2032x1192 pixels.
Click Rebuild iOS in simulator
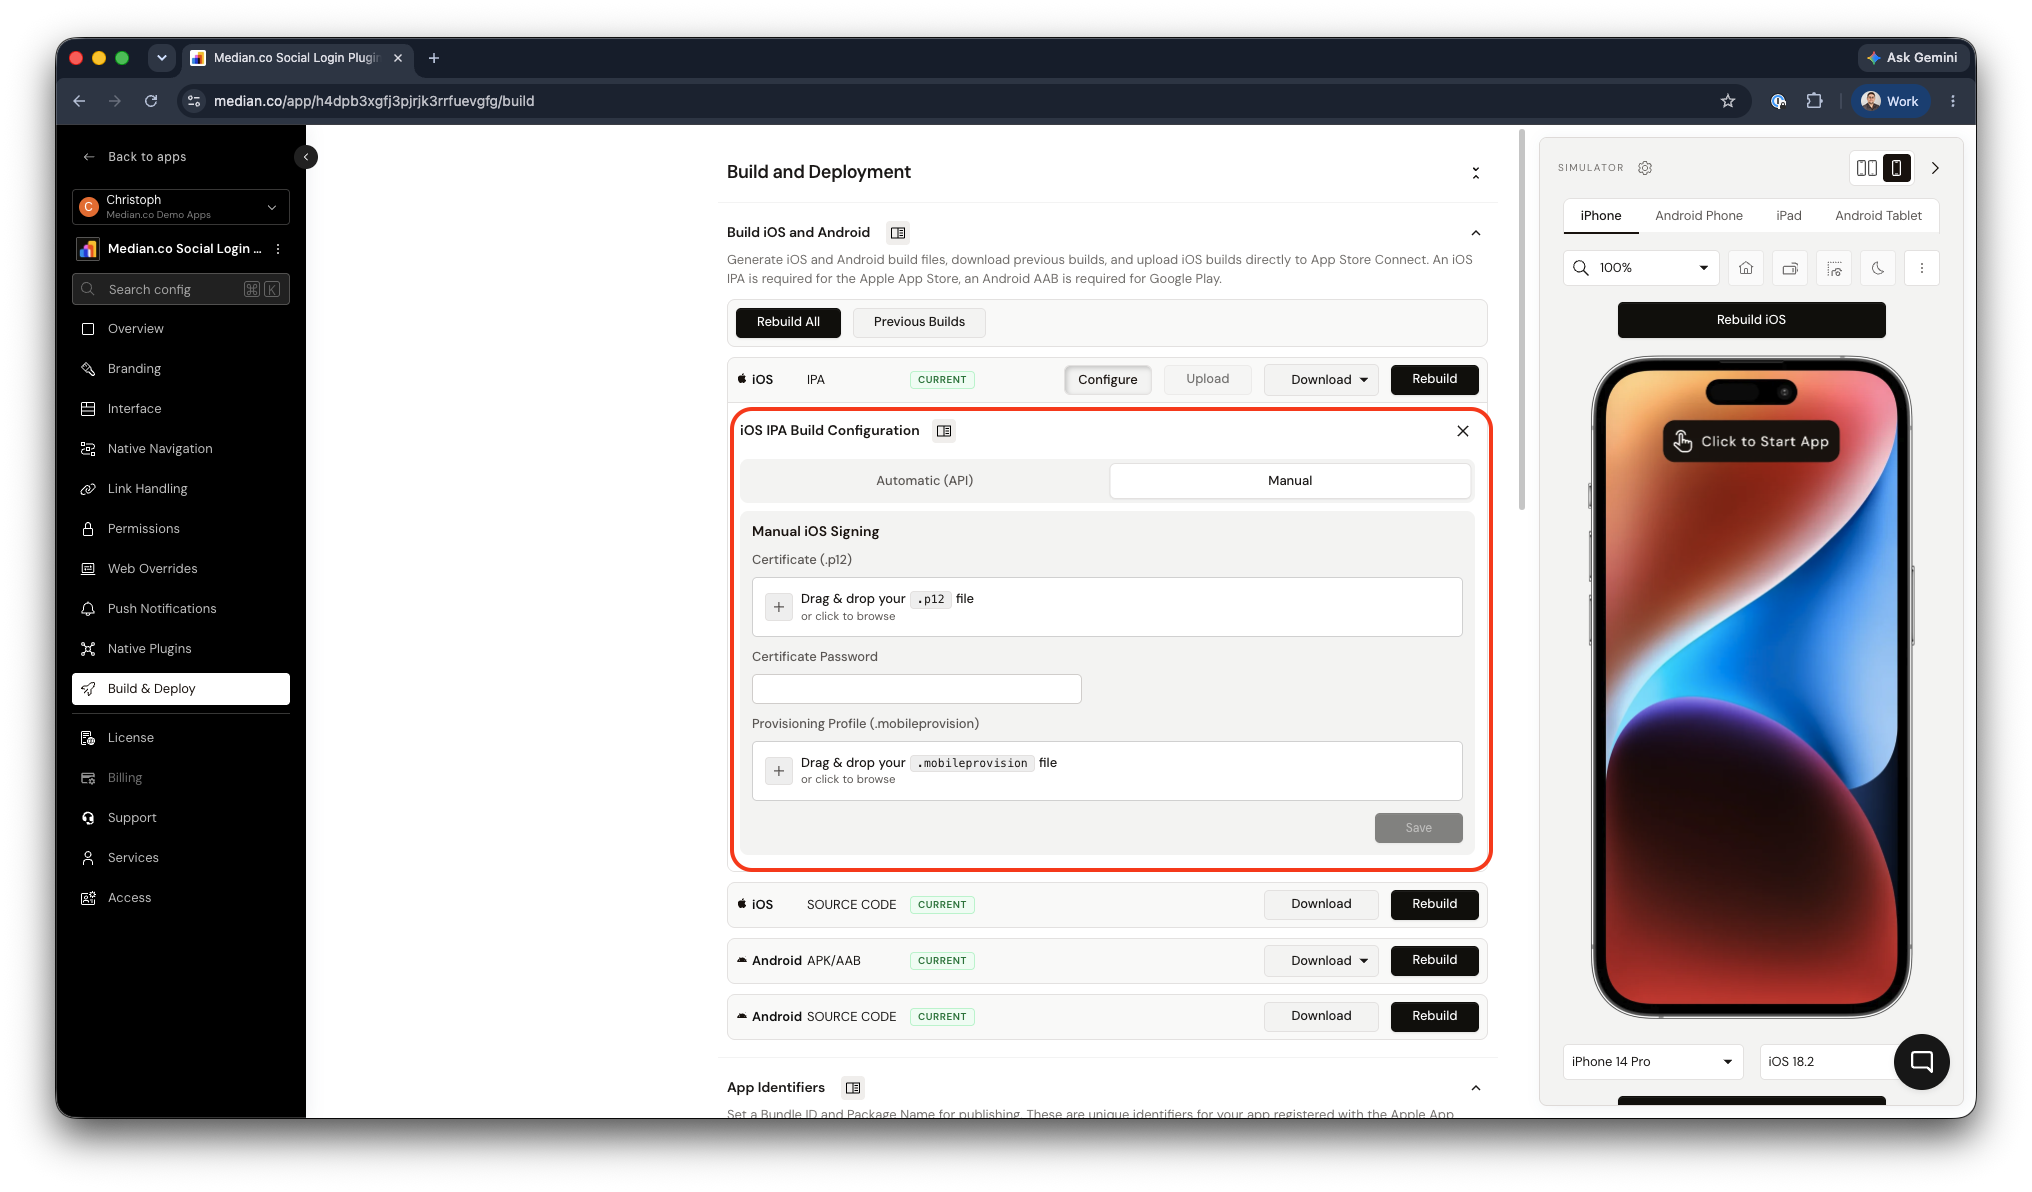pos(1751,320)
